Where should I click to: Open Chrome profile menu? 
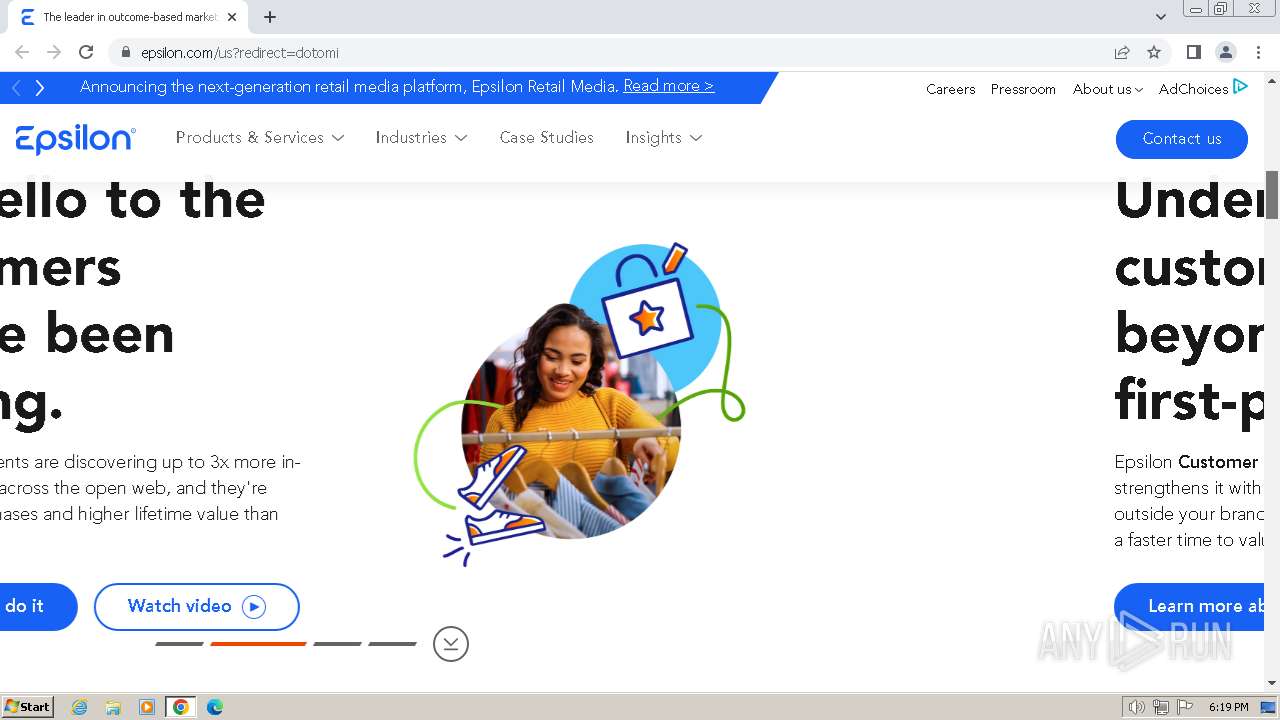pyautogui.click(x=1225, y=52)
